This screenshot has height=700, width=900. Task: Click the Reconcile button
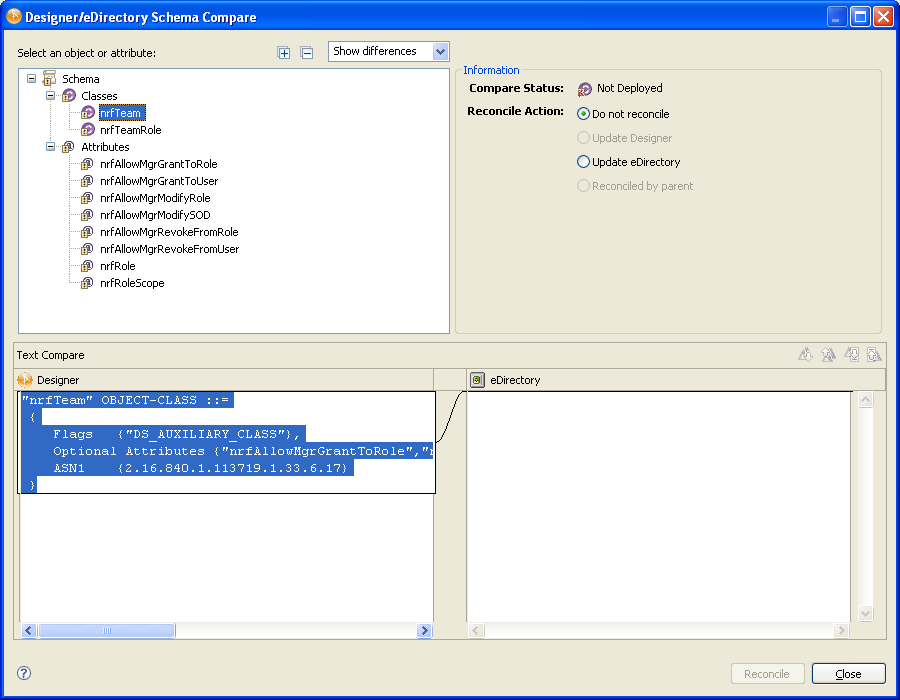[x=766, y=674]
